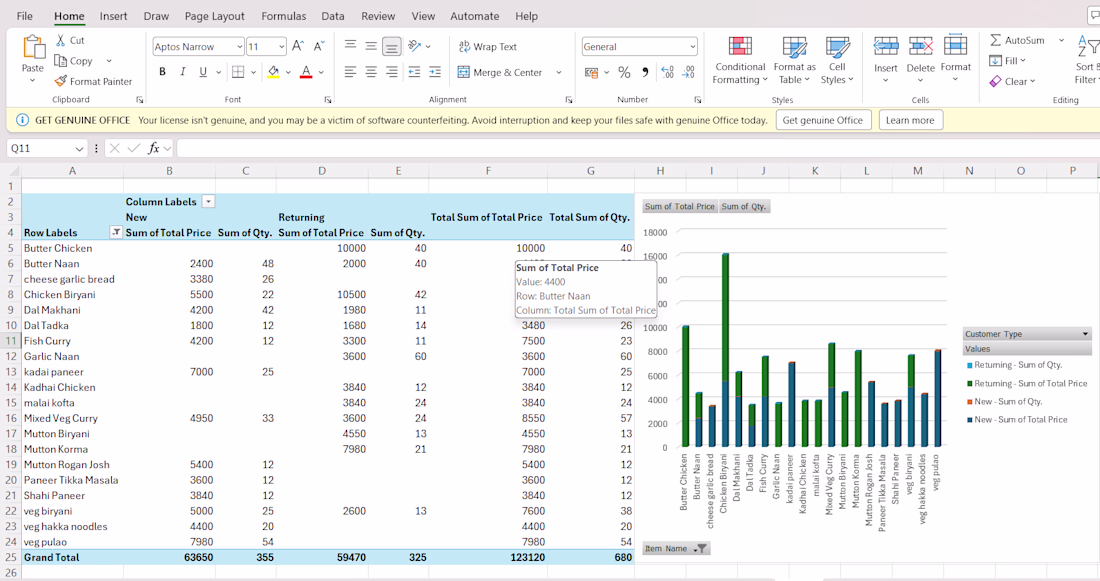1100x581 pixels.
Task: Toggle Bold formatting
Action: [x=162, y=72]
